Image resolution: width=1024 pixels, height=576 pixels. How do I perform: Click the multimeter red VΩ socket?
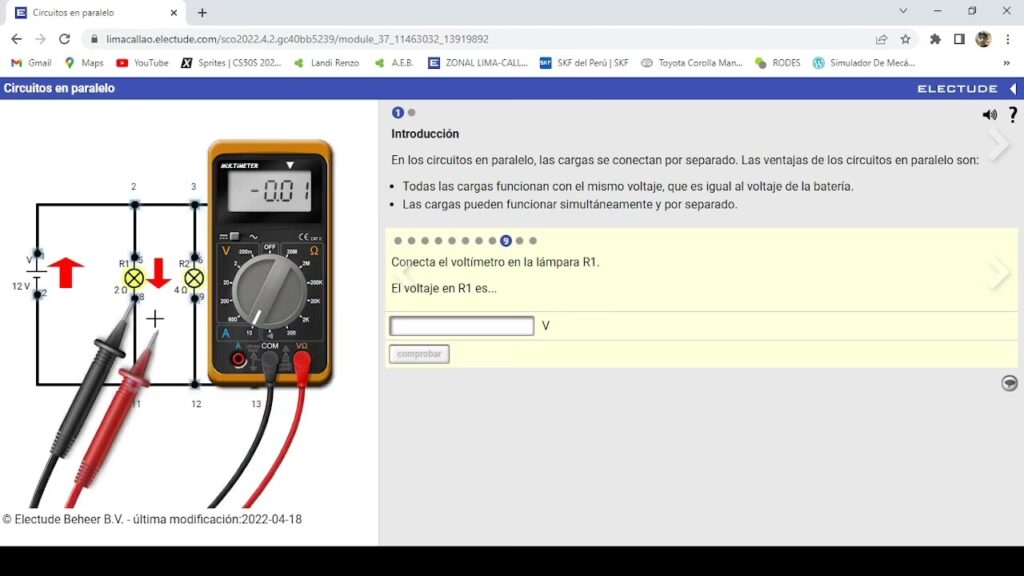(301, 357)
